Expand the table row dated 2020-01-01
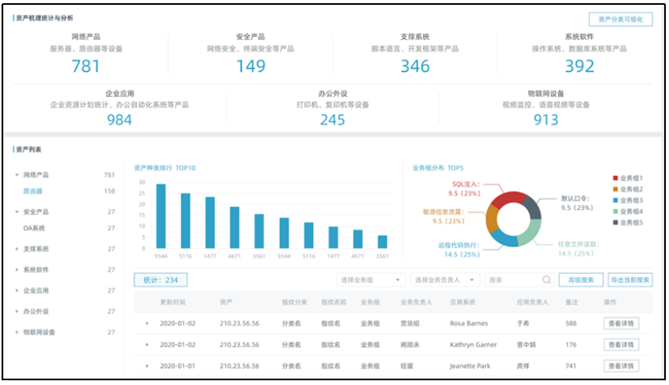Viewport: 669px width, 385px height. point(147,366)
